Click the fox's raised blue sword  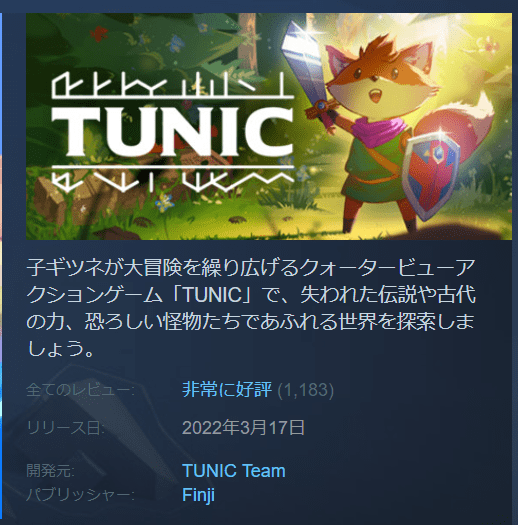click(306, 67)
